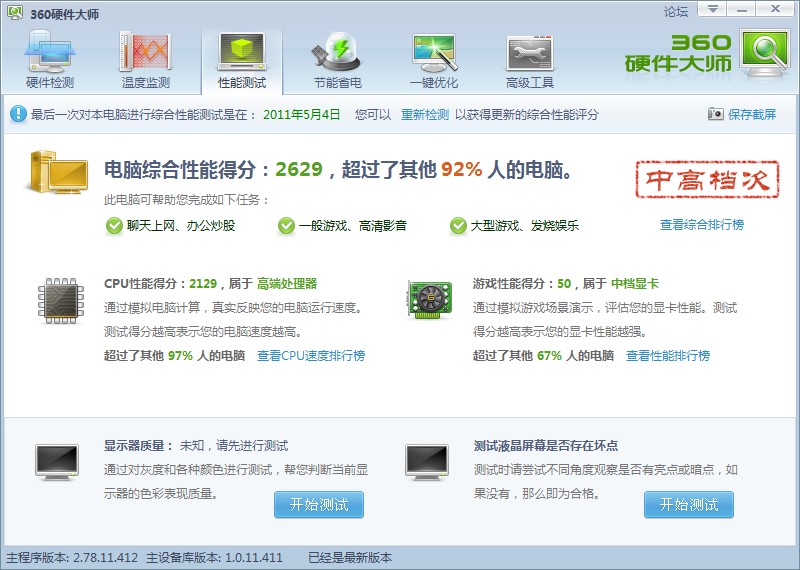800x570 pixels.
Task: Close the 360硬件大师 window
Action: [776, 9]
